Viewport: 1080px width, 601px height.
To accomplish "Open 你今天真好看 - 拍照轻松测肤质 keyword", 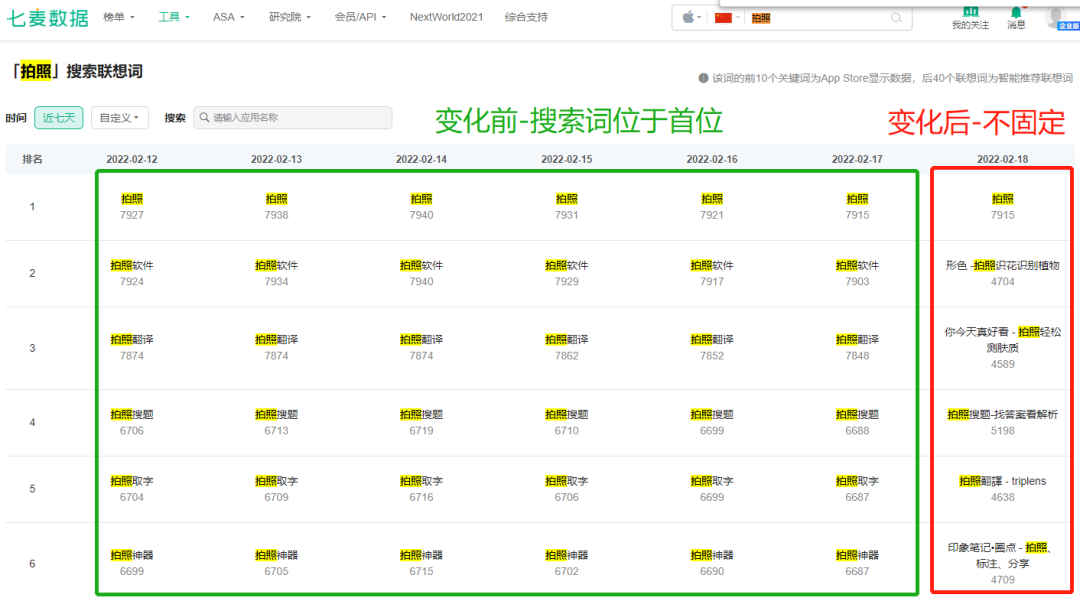I will tap(1002, 340).
